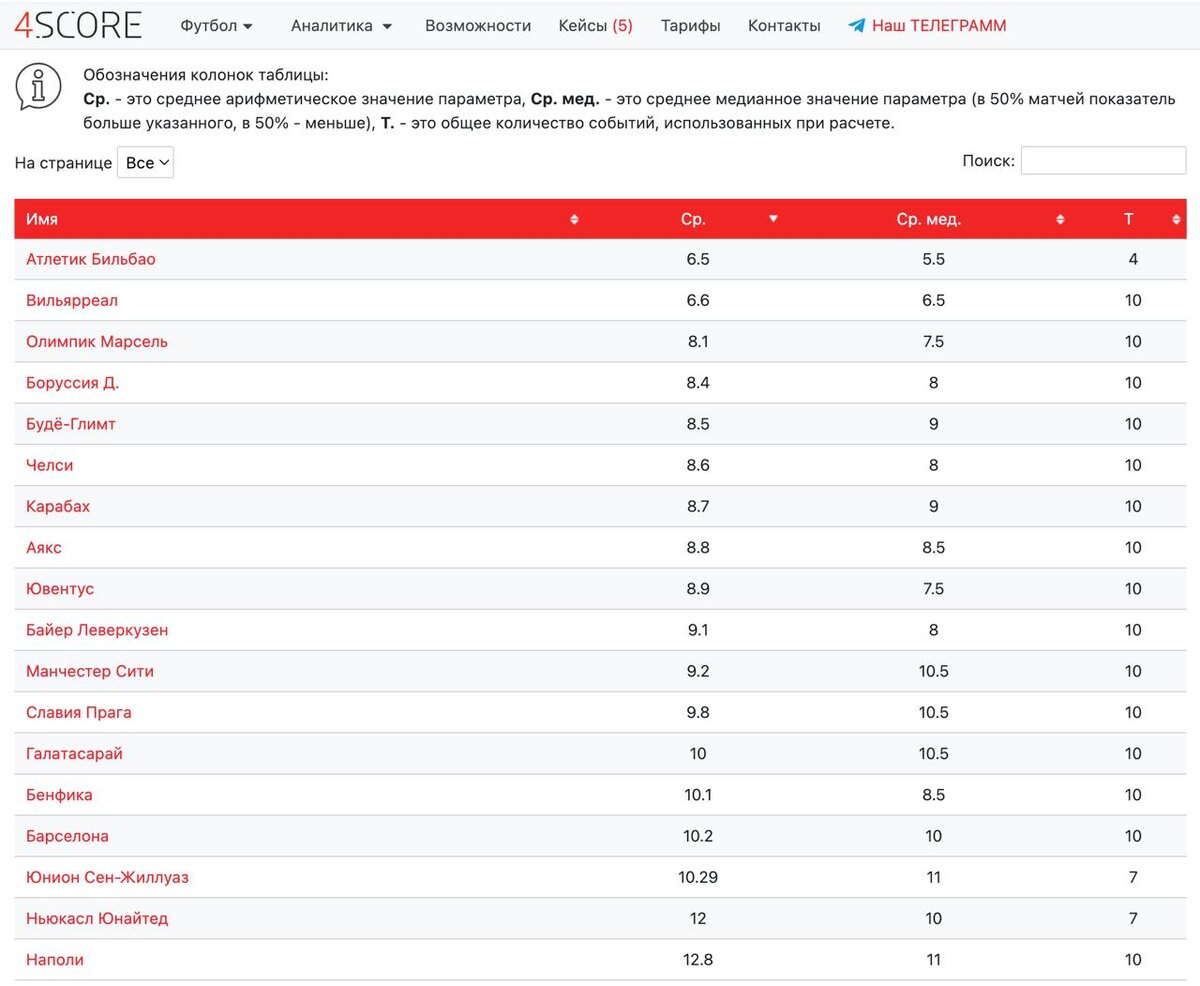Open the Ньюкасл Юнайтед team link
The width and height of the screenshot is (1200, 986).
point(97,918)
